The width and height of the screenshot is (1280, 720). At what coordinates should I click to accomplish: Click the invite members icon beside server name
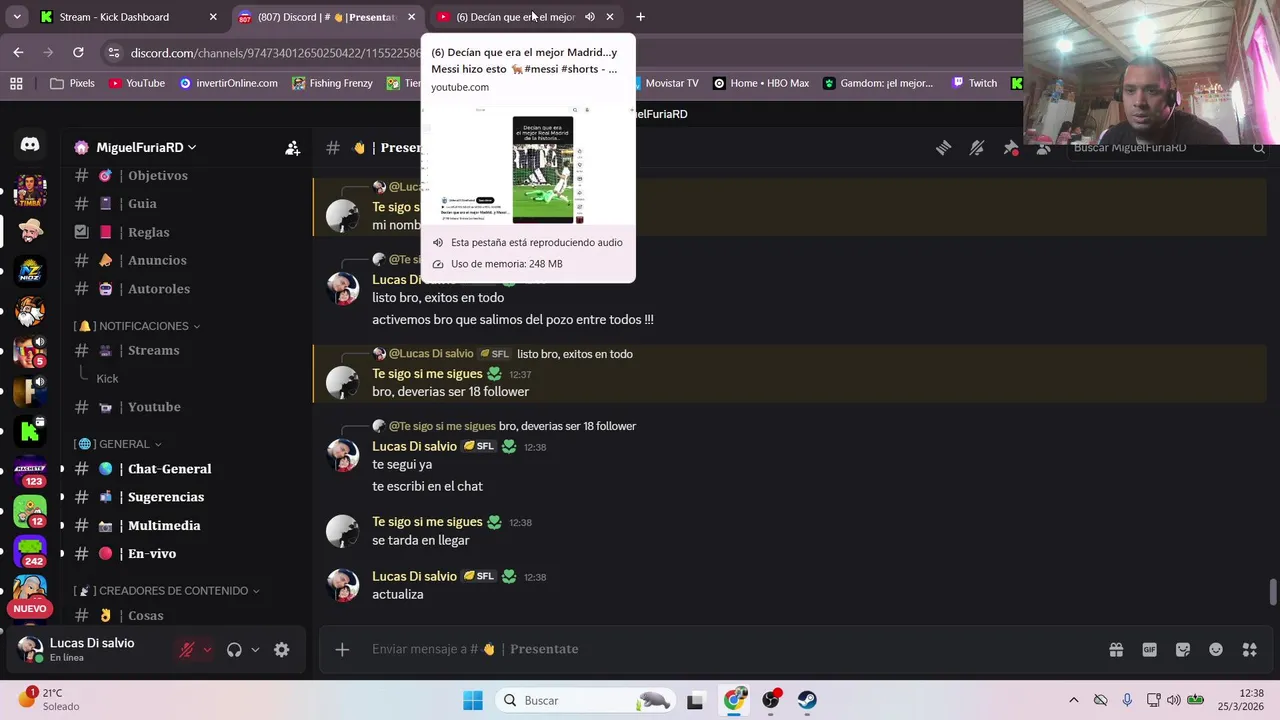click(292, 148)
